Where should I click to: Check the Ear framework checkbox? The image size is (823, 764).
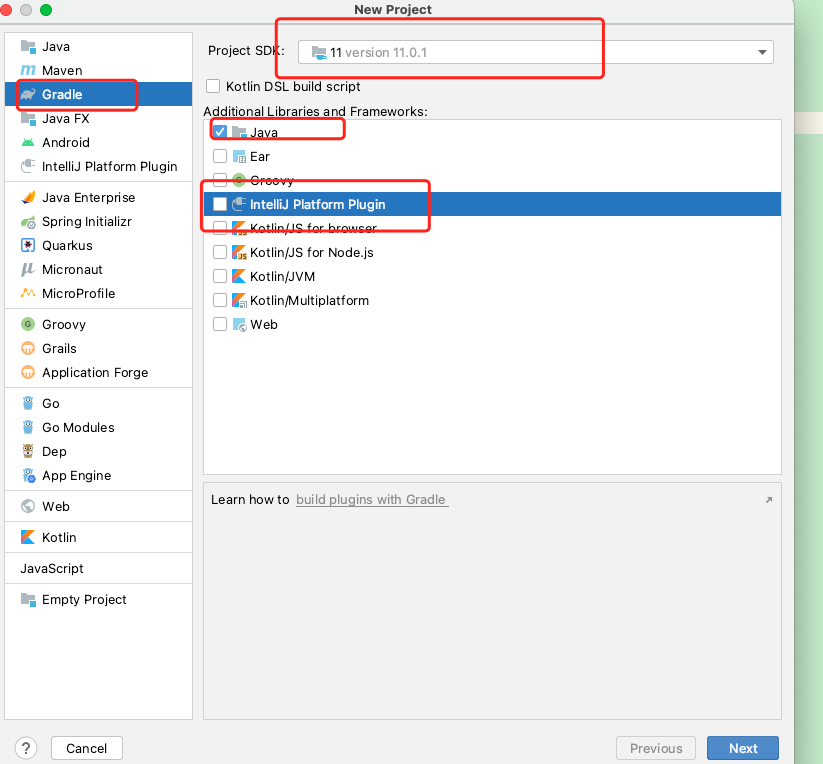[220, 156]
